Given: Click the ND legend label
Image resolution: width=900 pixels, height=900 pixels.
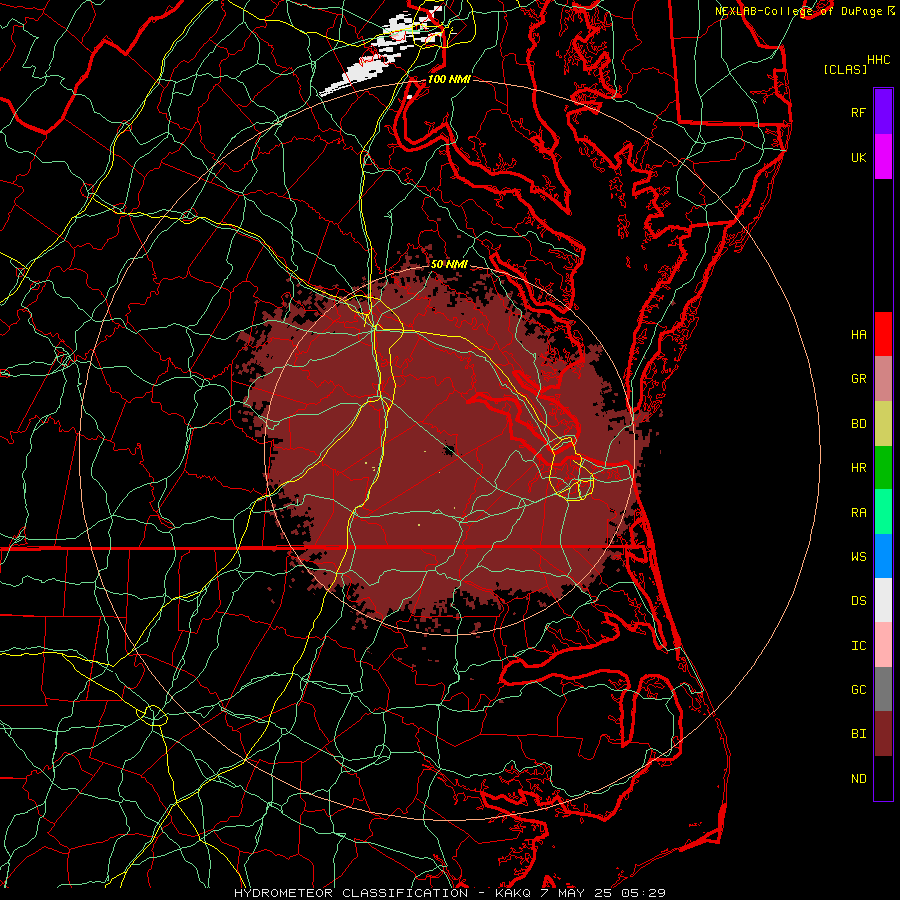Looking at the screenshot, I should click(858, 779).
